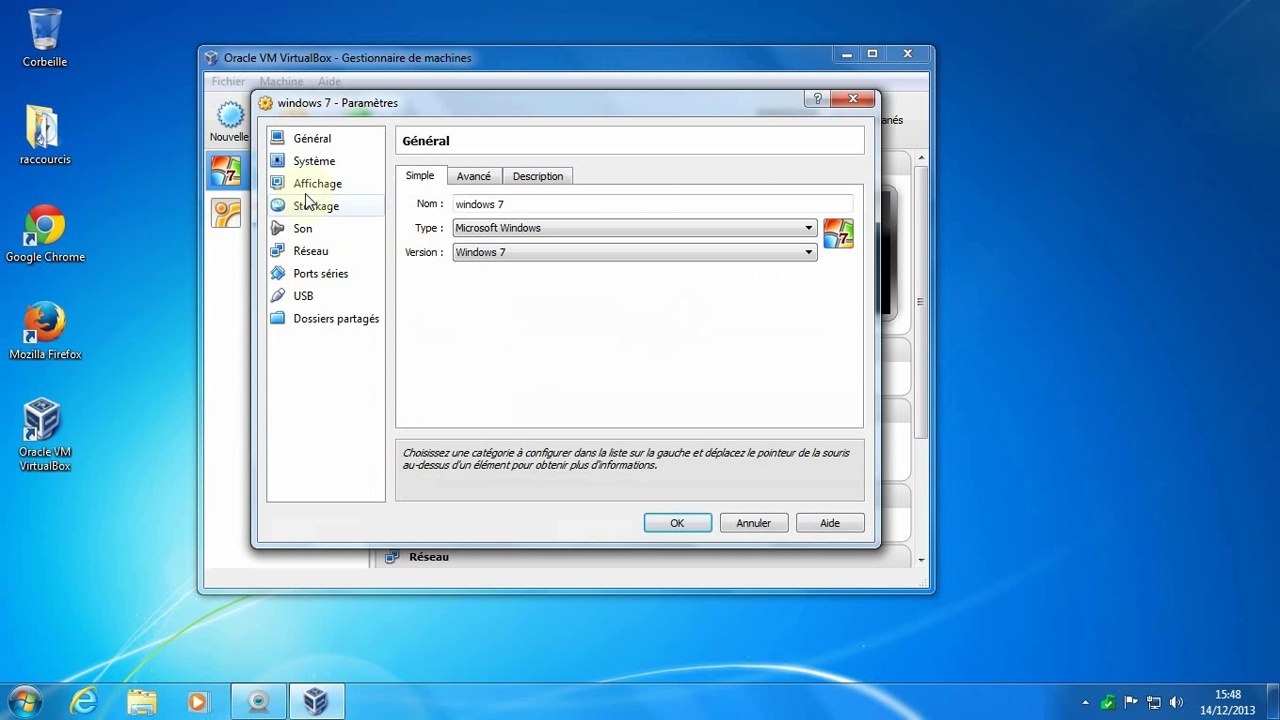Viewport: 1280px width, 720px height.
Task: Open the volume speaker tray icon
Action: [x=1176, y=703]
